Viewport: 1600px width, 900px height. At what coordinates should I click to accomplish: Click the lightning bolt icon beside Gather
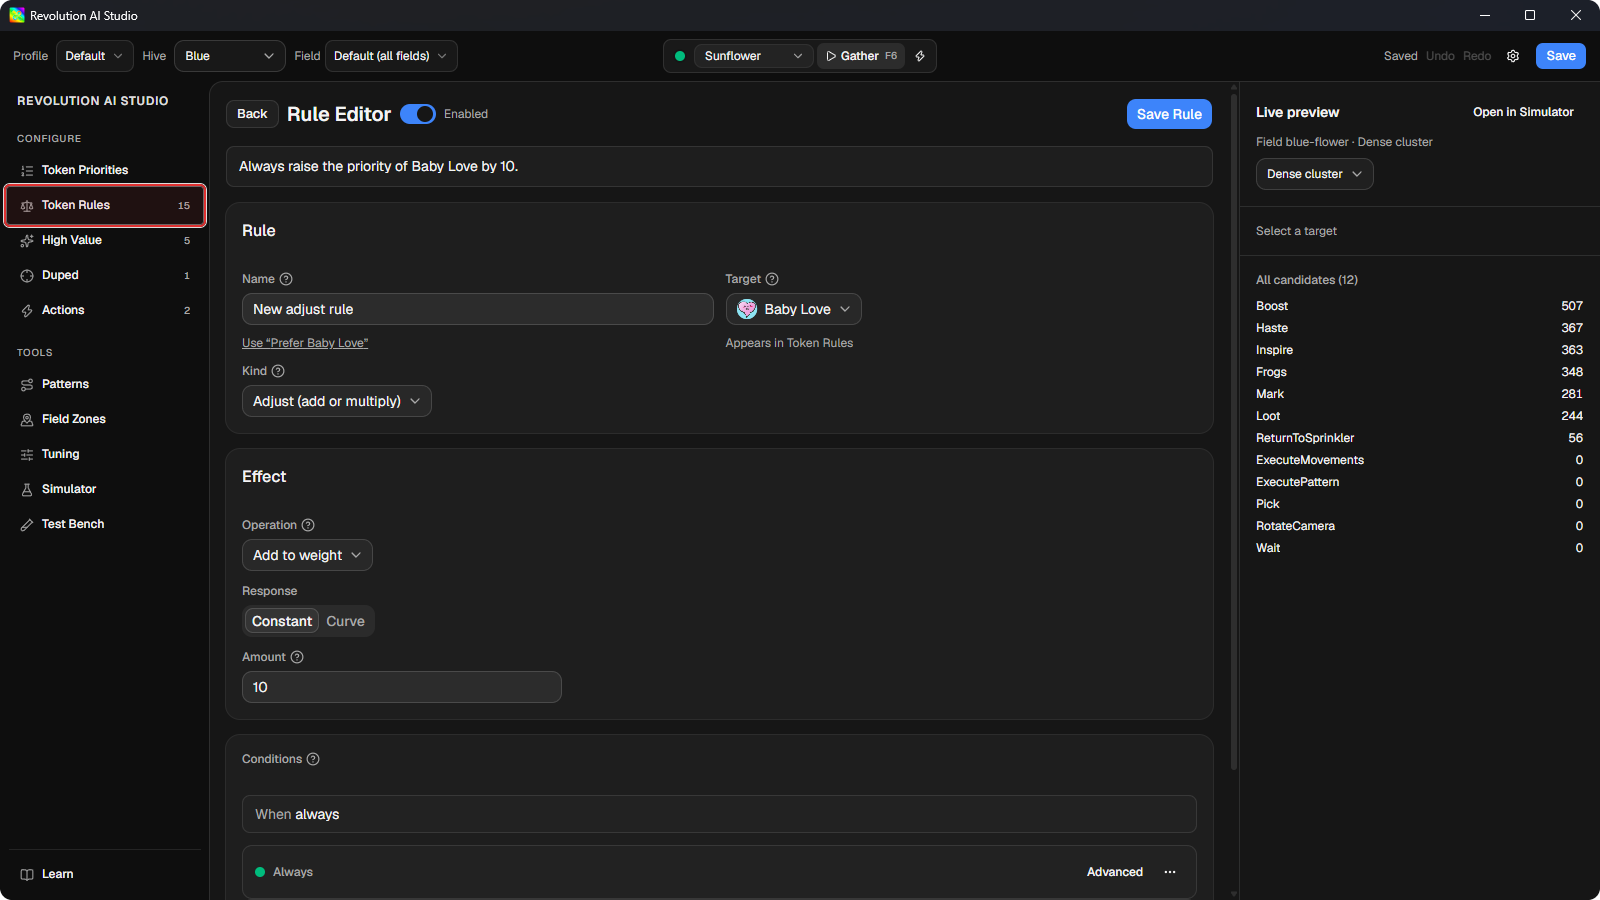pos(920,56)
